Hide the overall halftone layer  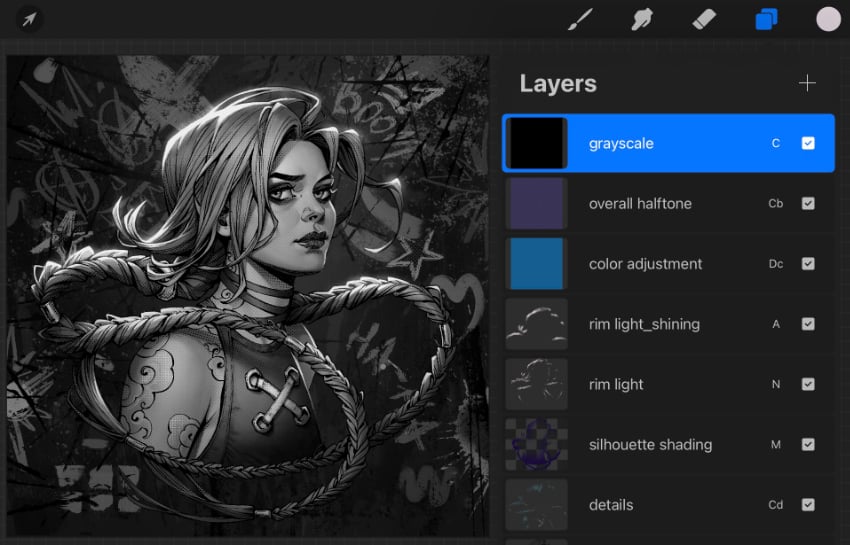click(x=808, y=203)
